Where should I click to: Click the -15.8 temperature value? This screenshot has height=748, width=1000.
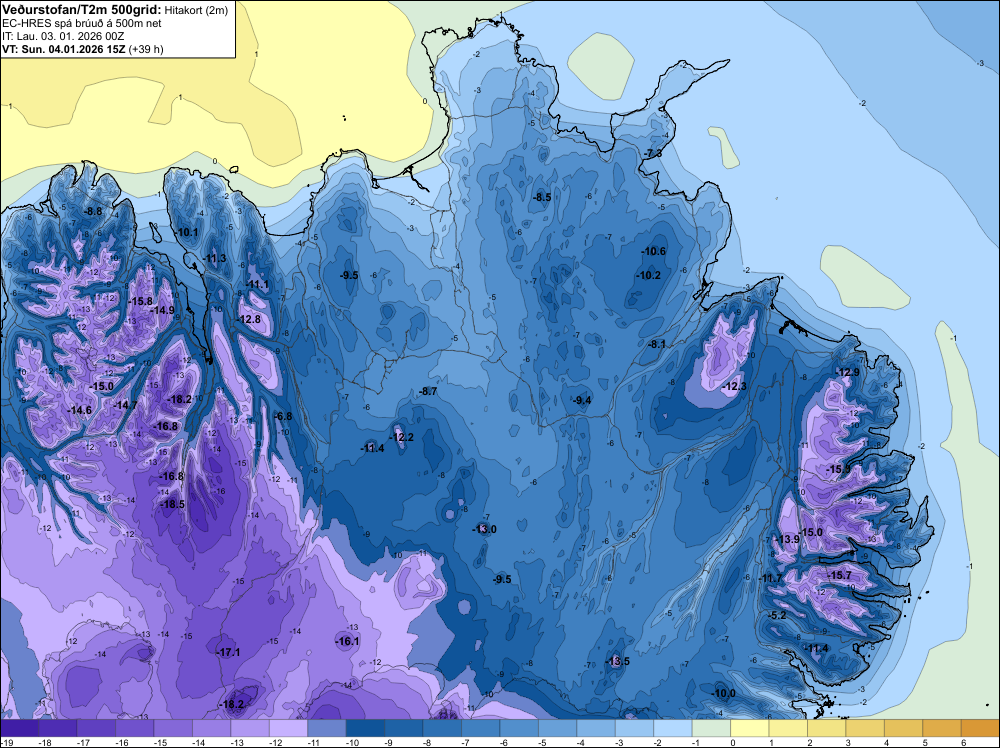(140, 301)
